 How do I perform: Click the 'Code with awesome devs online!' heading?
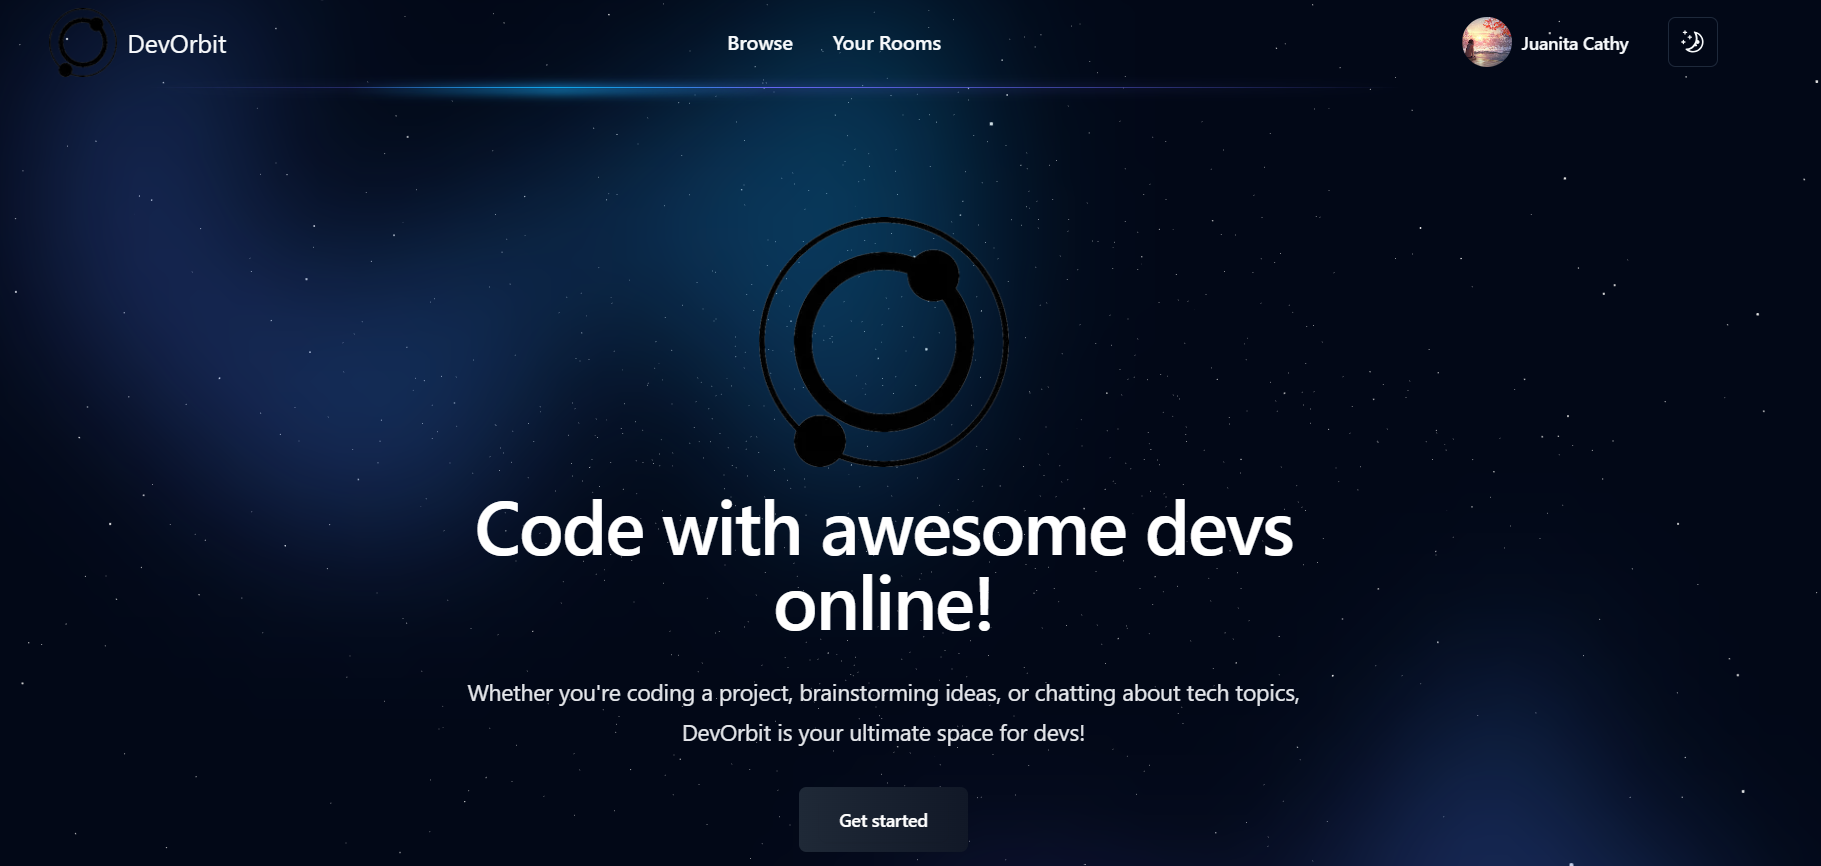[884, 567]
